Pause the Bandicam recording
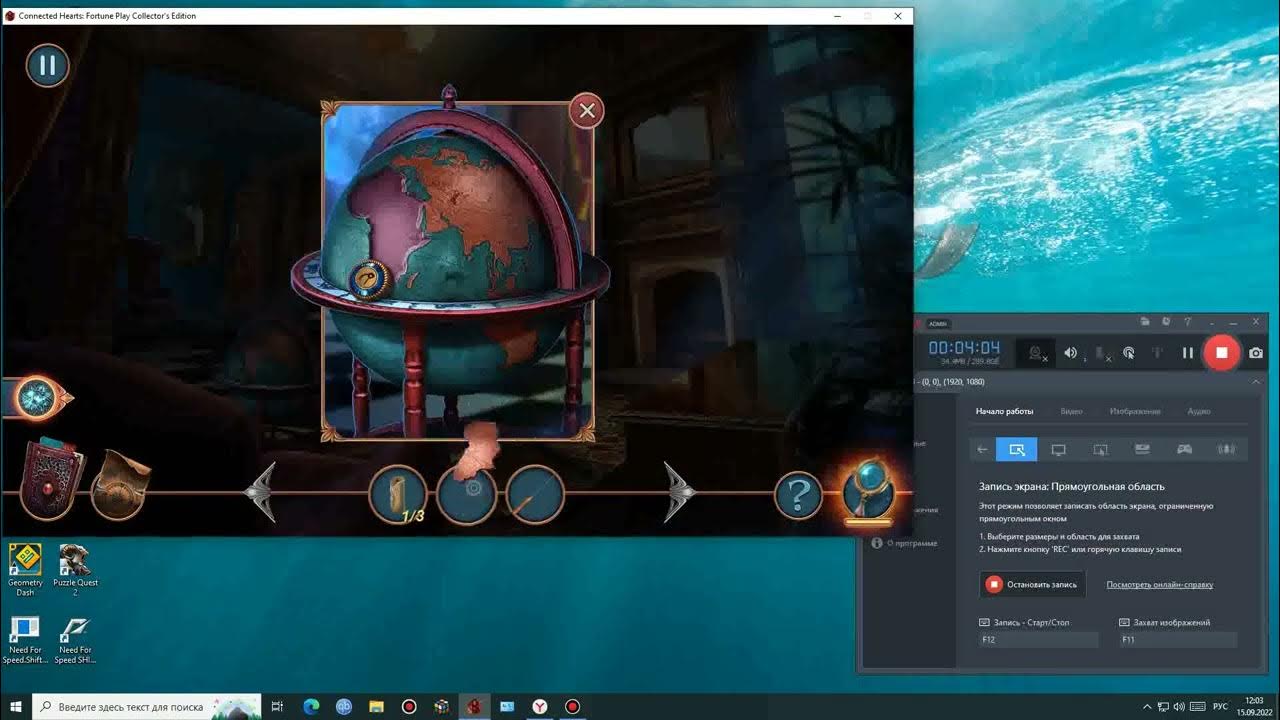This screenshot has width=1280, height=720. (1188, 353)
